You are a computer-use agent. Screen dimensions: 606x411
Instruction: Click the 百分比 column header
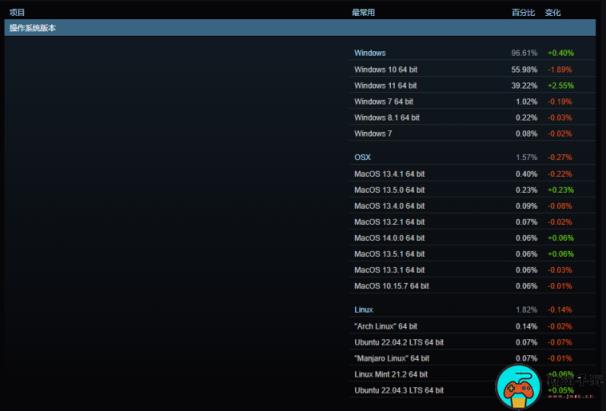click(523, 12)
